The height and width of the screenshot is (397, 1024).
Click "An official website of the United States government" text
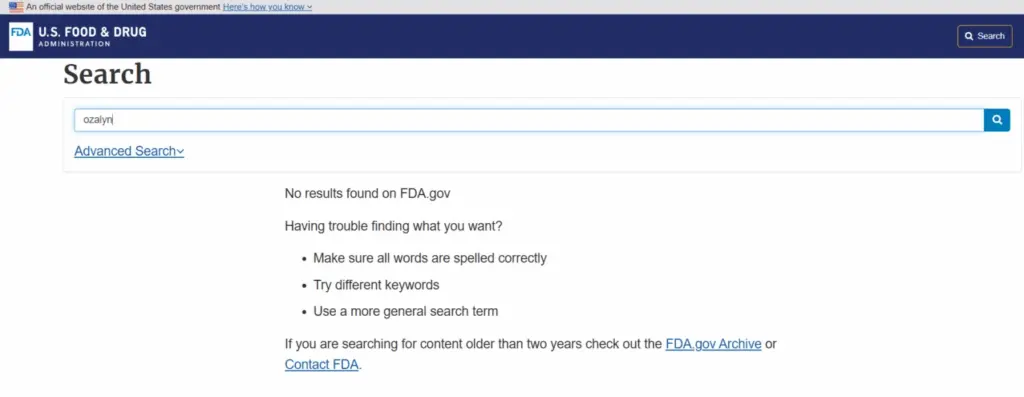pos(123,7)
